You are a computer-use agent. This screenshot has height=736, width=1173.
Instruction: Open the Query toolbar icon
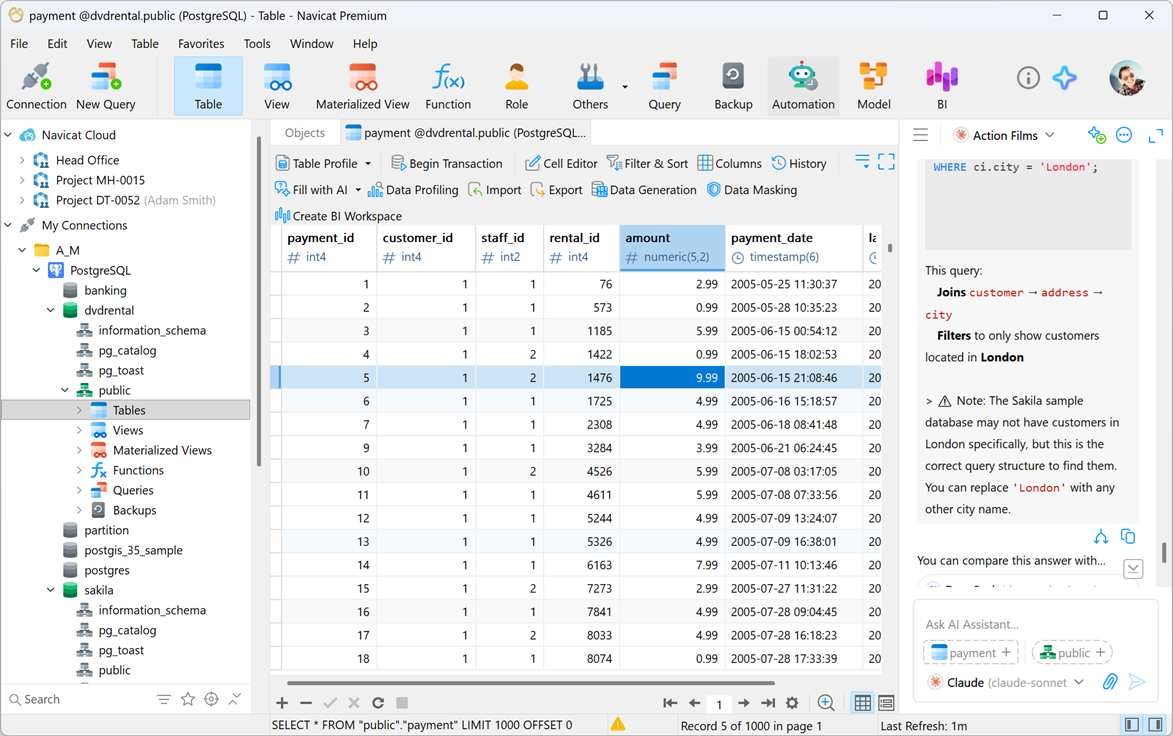(x=664, y=86)
